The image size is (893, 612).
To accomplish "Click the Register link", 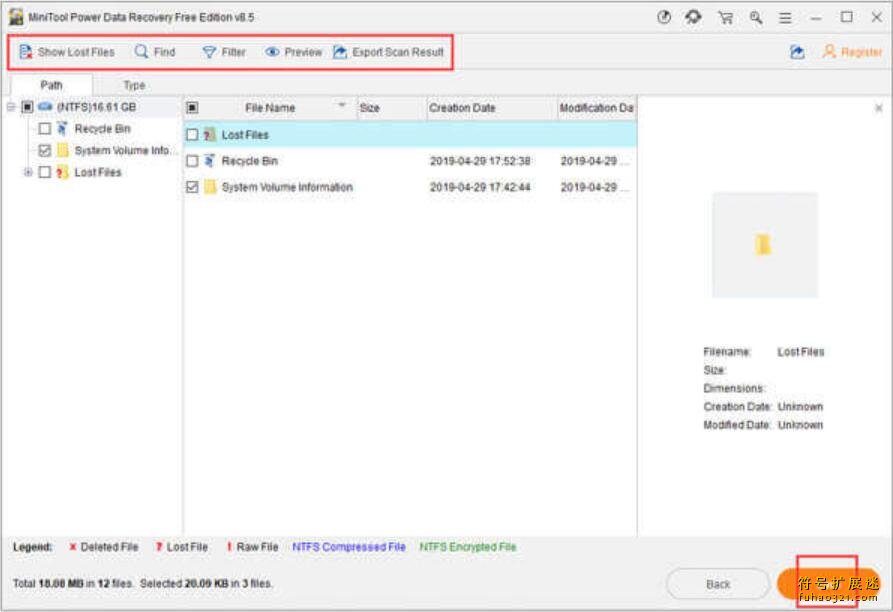I will point(853,52).
